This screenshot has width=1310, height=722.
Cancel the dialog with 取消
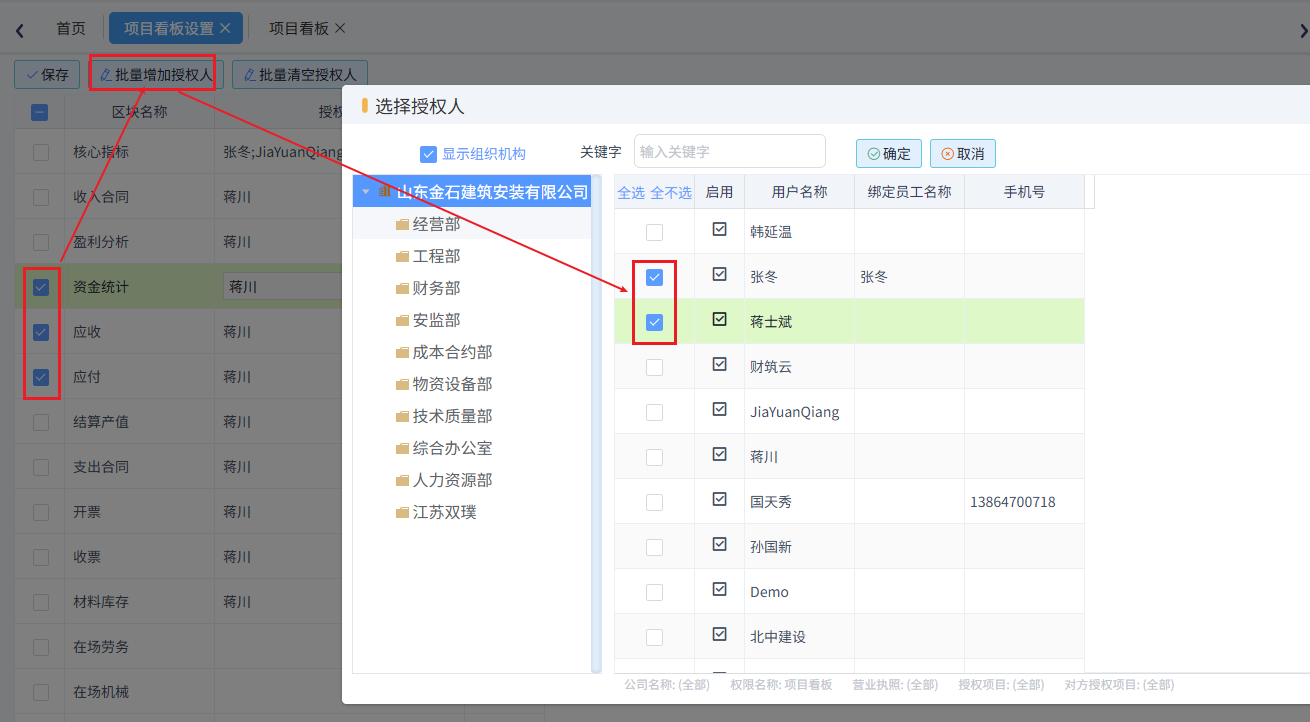pos(963,153)
